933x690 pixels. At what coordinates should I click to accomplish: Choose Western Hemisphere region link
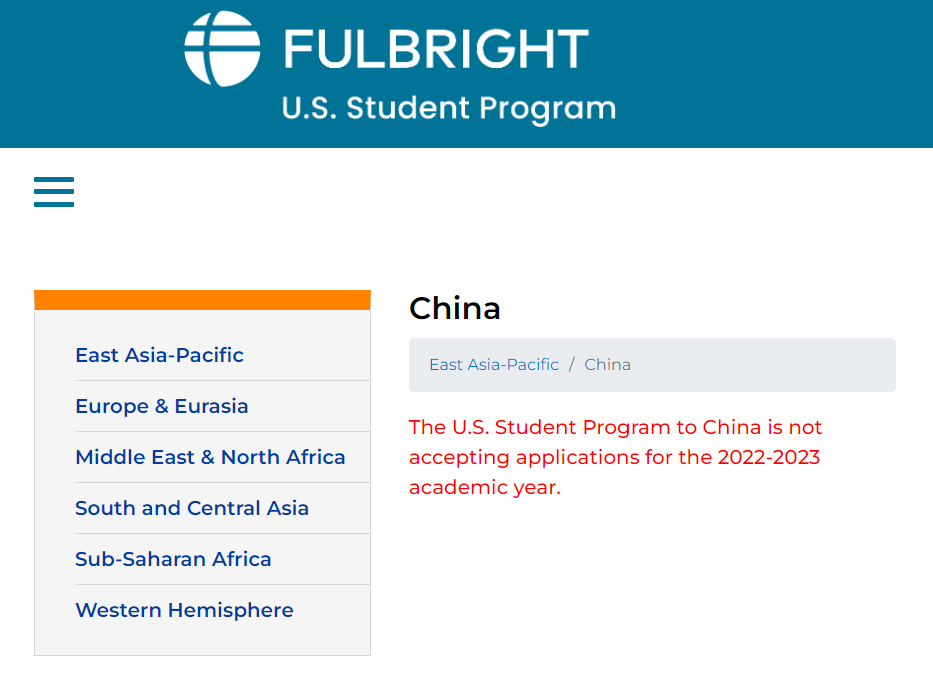(x=184, y=610)
